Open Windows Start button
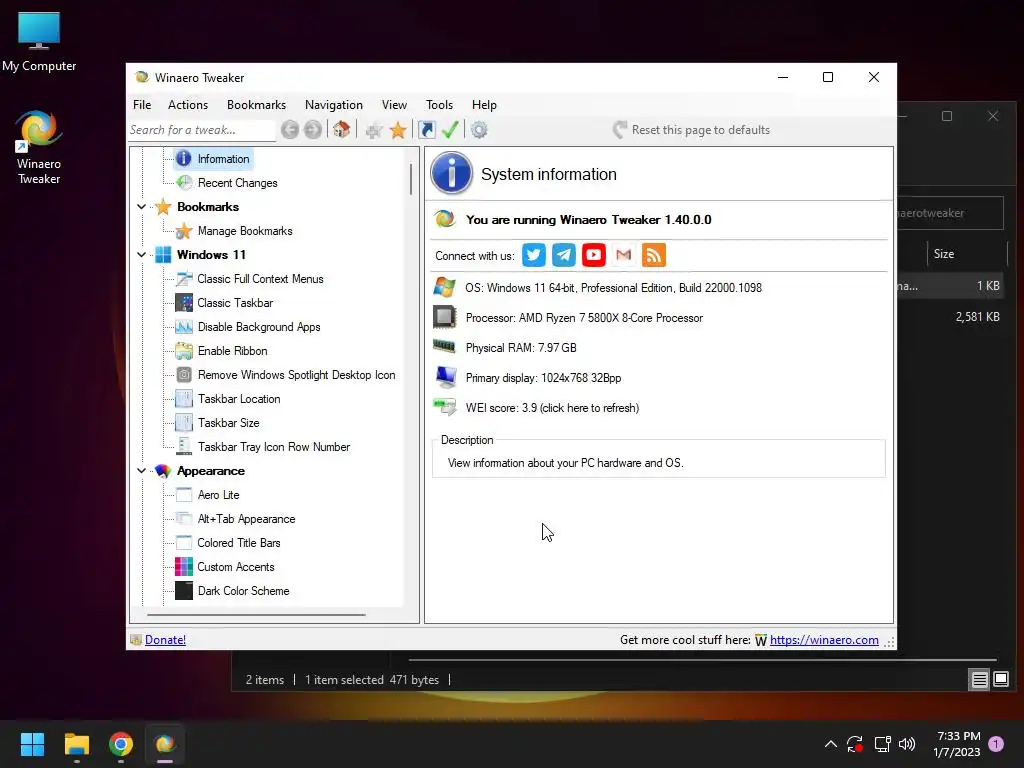The width and height of the screenshot is (1024, 768). [x=32, y=744]
